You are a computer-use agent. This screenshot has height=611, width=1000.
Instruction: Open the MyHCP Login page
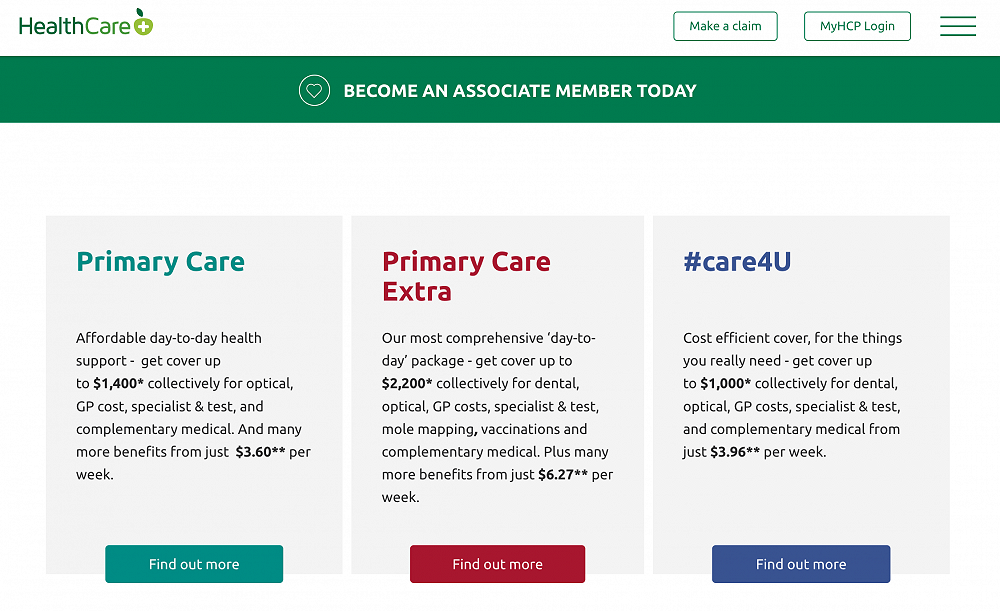pyautogui.click(x=857, y=26)
